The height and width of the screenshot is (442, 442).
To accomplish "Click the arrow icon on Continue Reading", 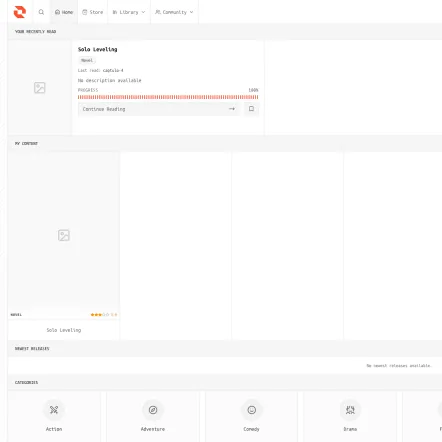I will [x=232, y=109].
